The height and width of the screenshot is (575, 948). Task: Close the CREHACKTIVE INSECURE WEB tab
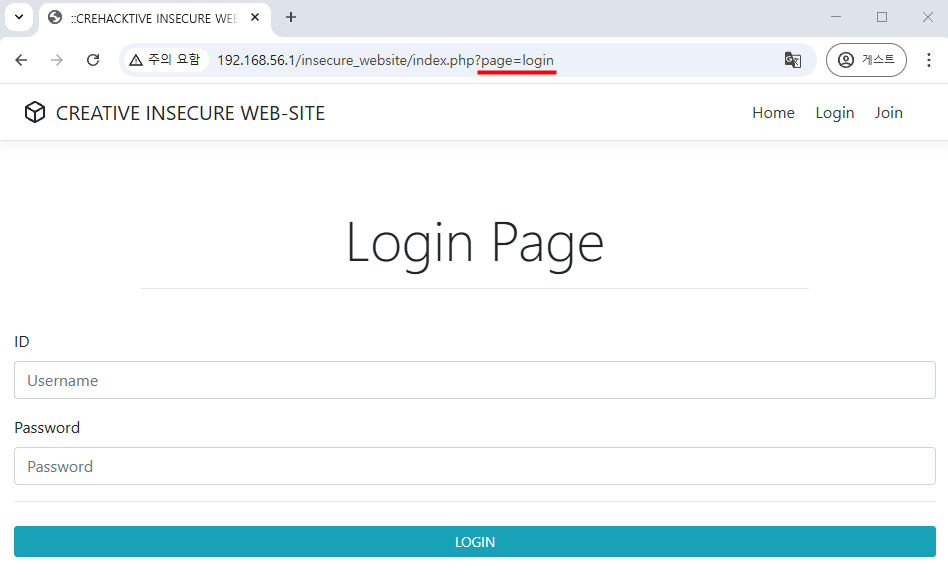coord(255,18)
